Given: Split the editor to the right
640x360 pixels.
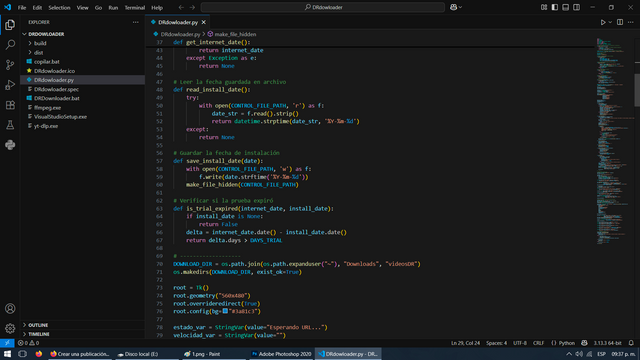Looking at the screenshot, I should pyautogui.click(x=620, y=22).
